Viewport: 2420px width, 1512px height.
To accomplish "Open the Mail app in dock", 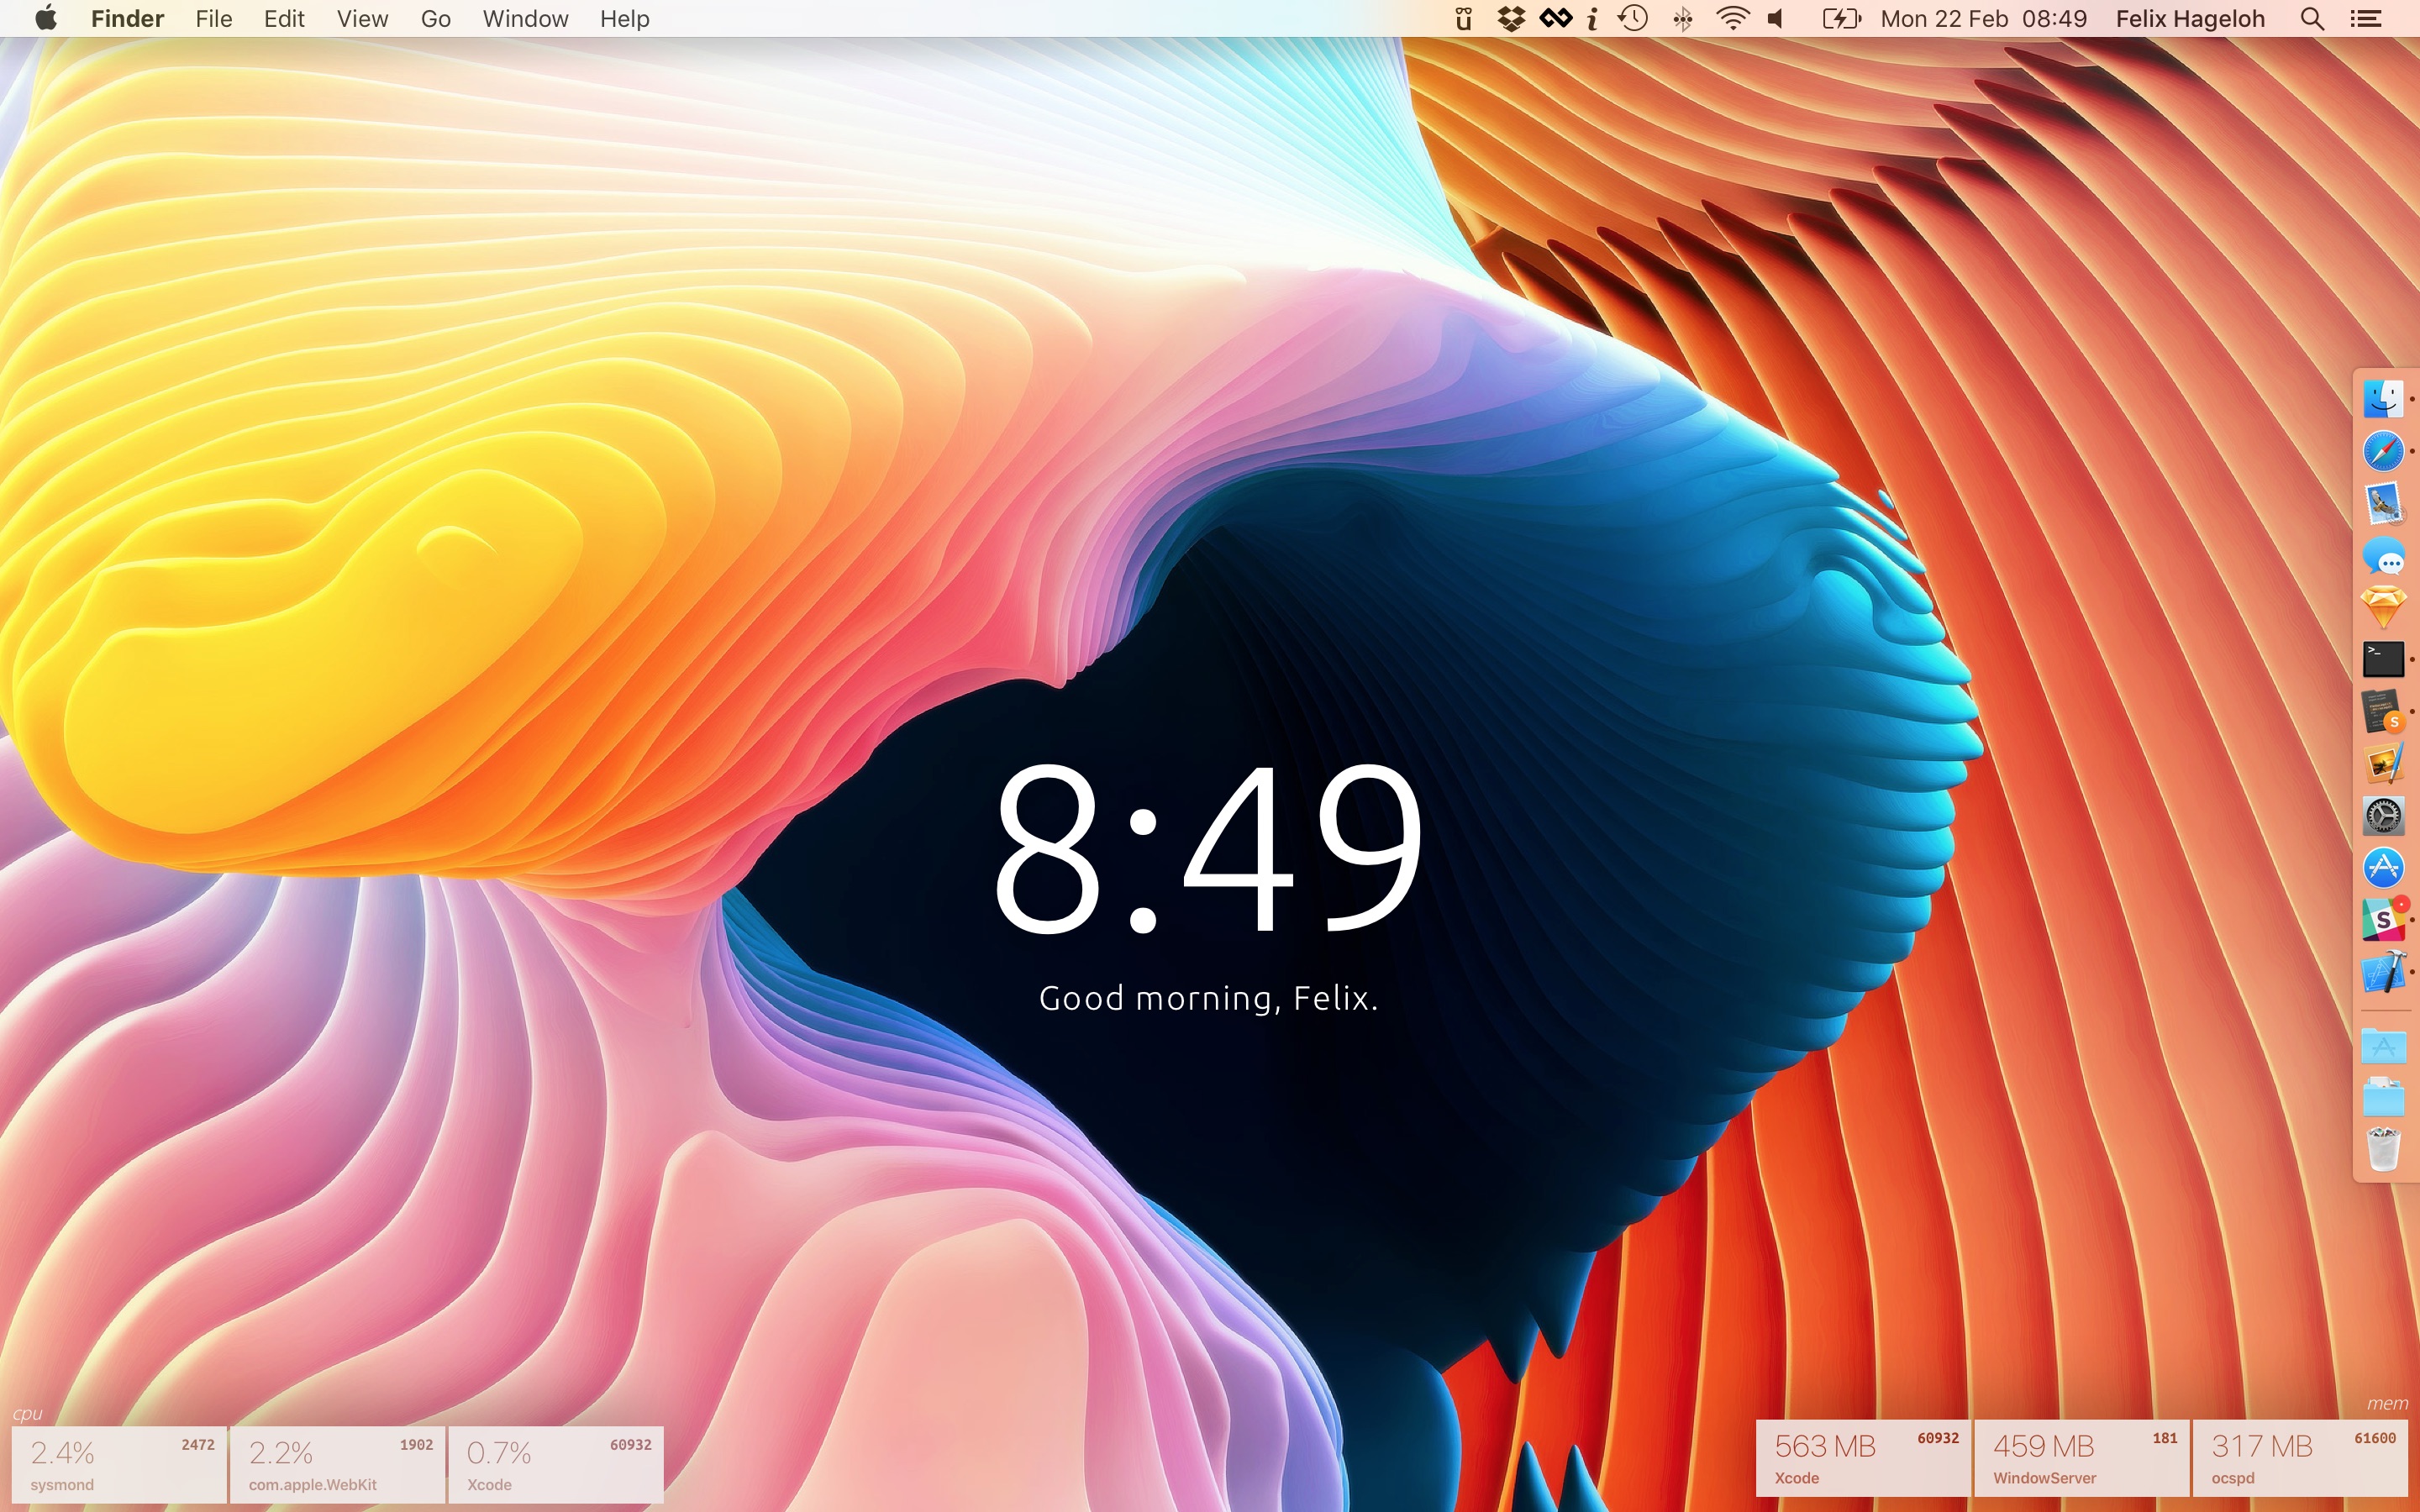I will [x=2383, y=503].
